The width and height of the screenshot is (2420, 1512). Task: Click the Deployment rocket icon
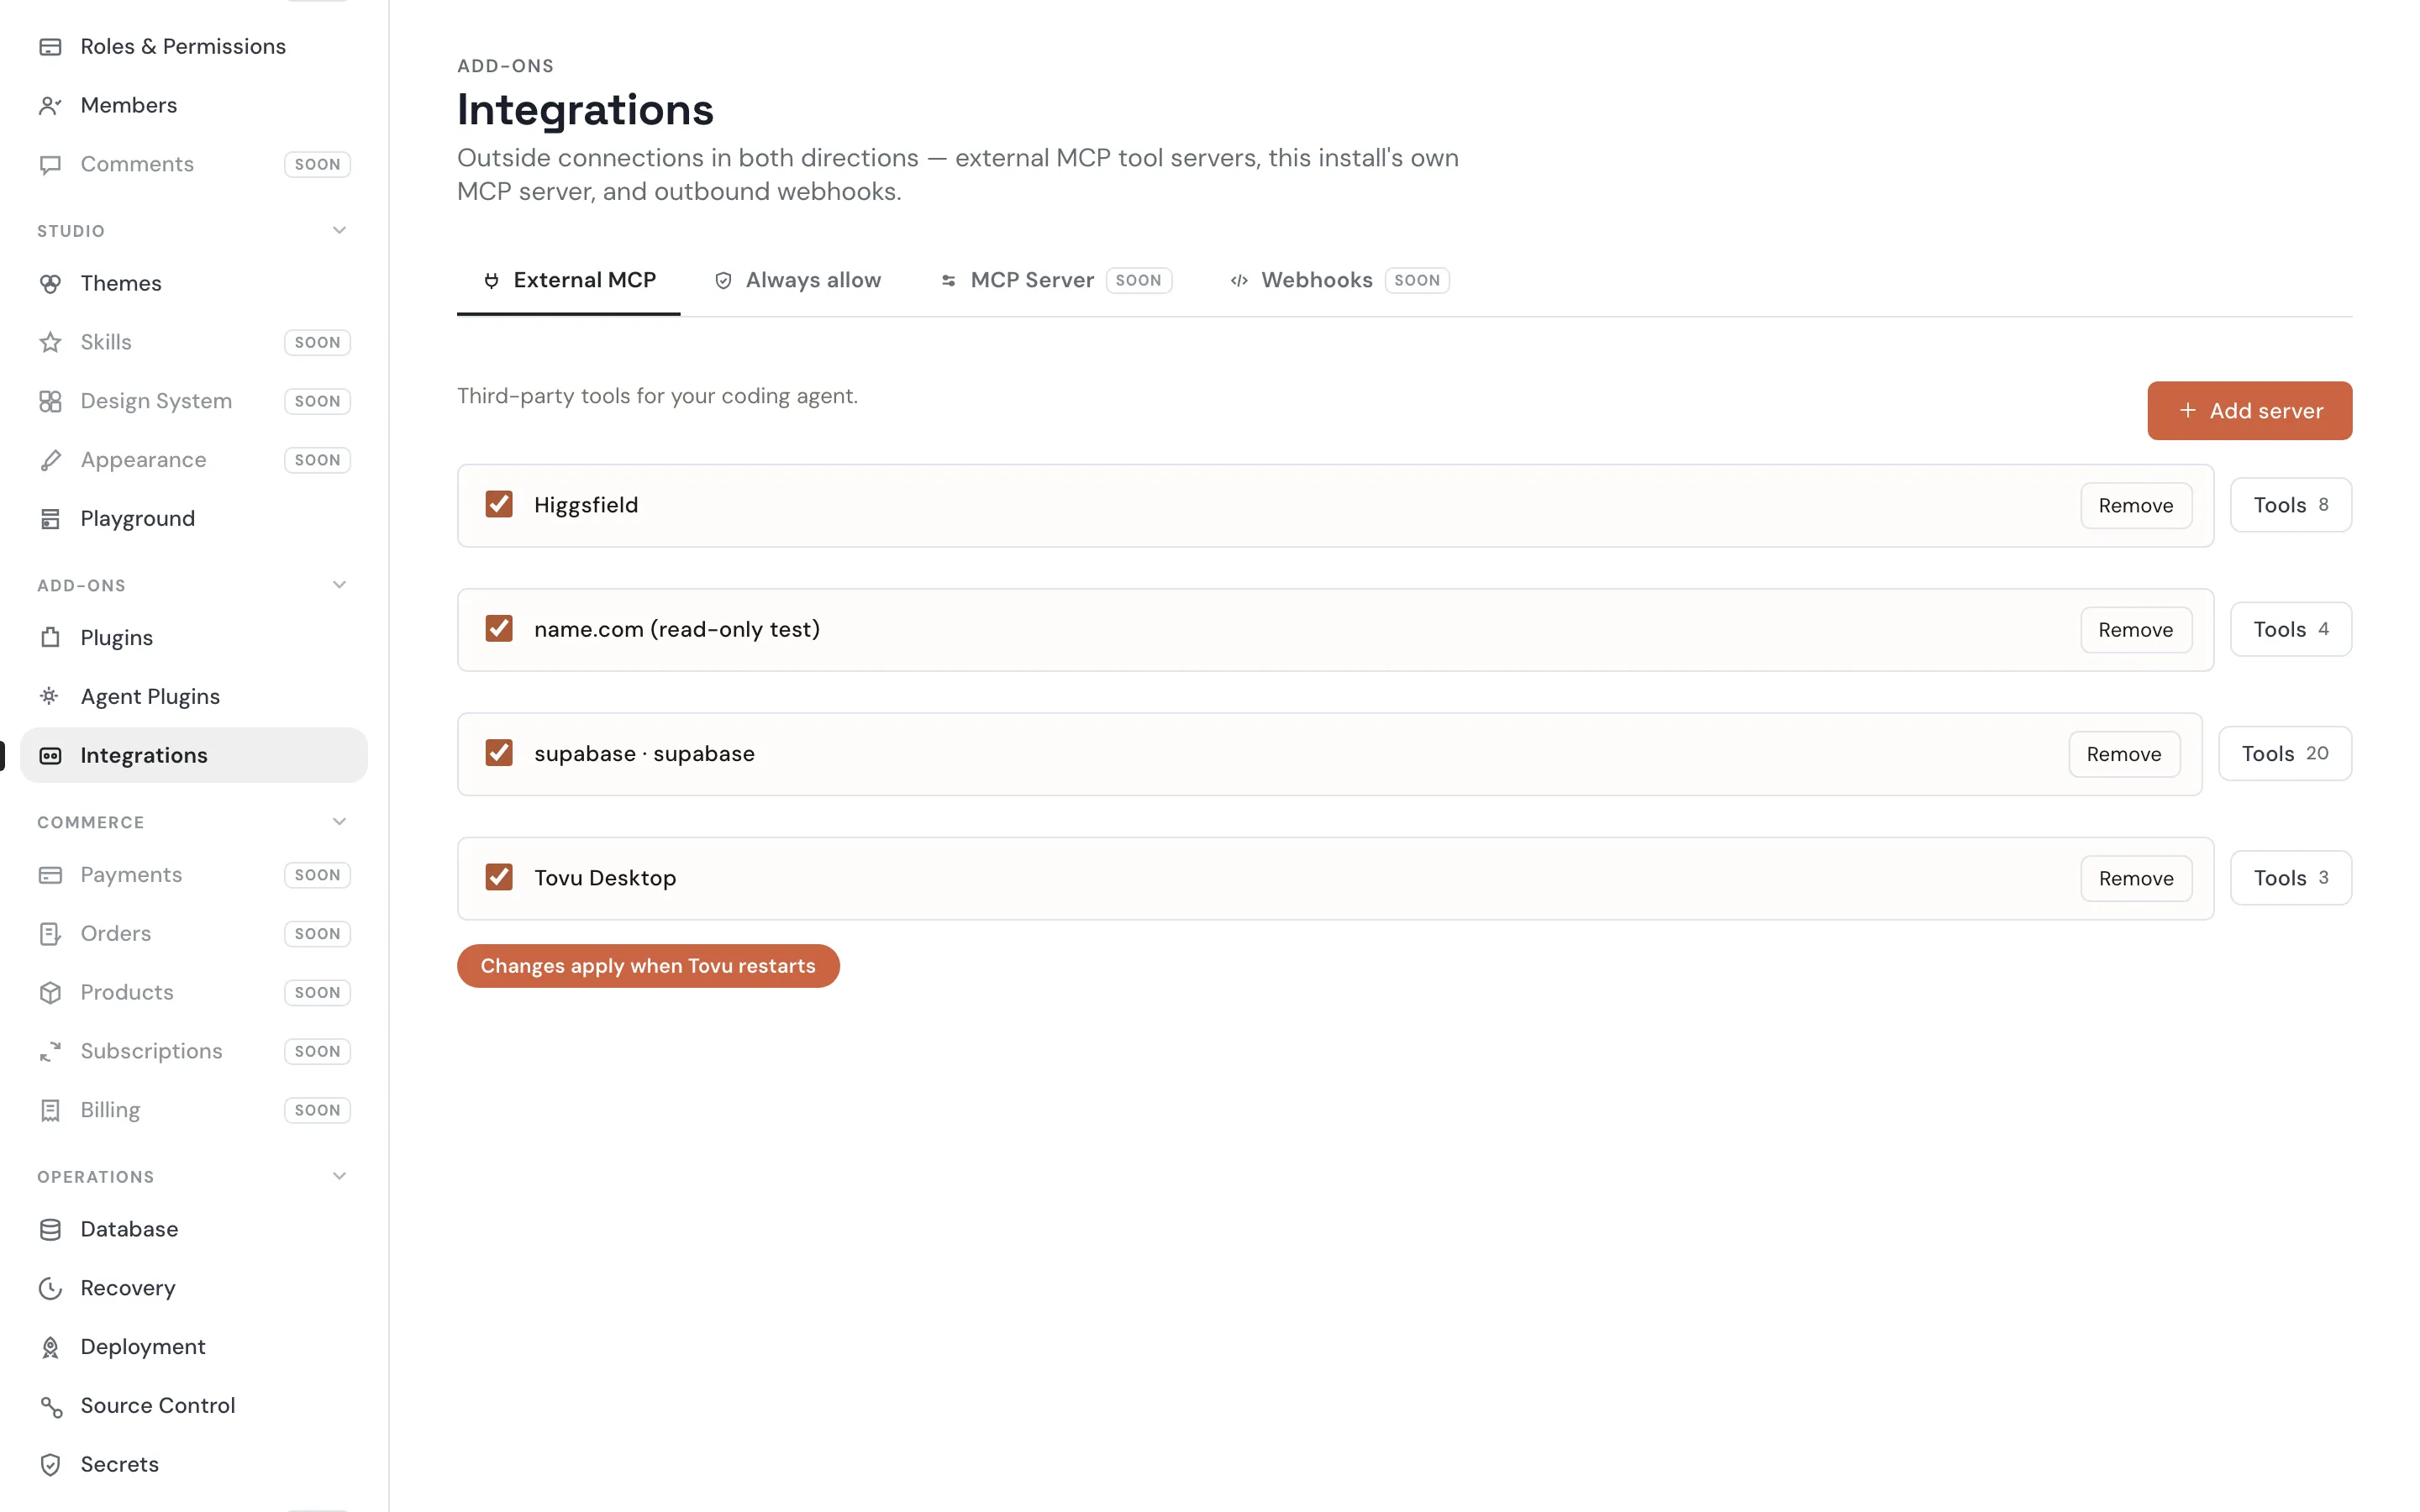click(50, 1348)
